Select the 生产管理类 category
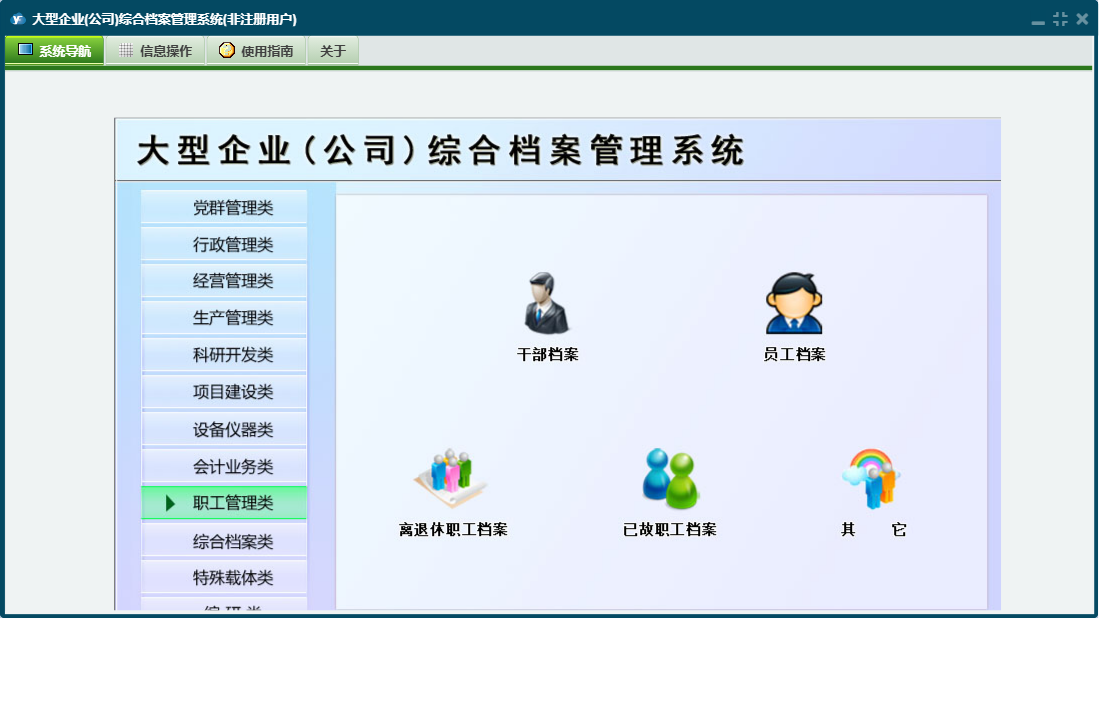1099x723 pixels. click(x=224, y=318)
